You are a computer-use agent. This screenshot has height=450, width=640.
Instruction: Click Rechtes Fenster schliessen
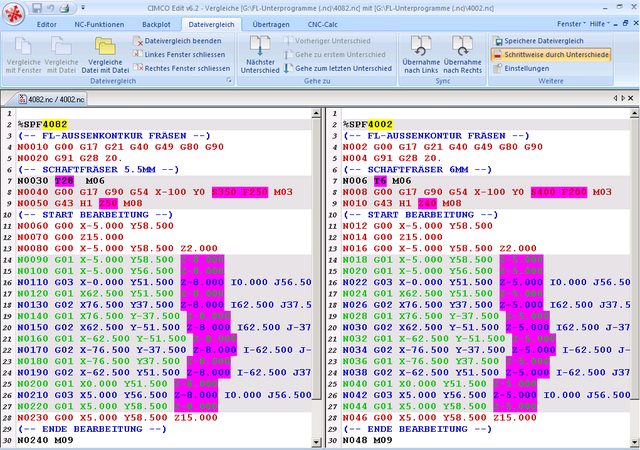click(x=182, y=68)
